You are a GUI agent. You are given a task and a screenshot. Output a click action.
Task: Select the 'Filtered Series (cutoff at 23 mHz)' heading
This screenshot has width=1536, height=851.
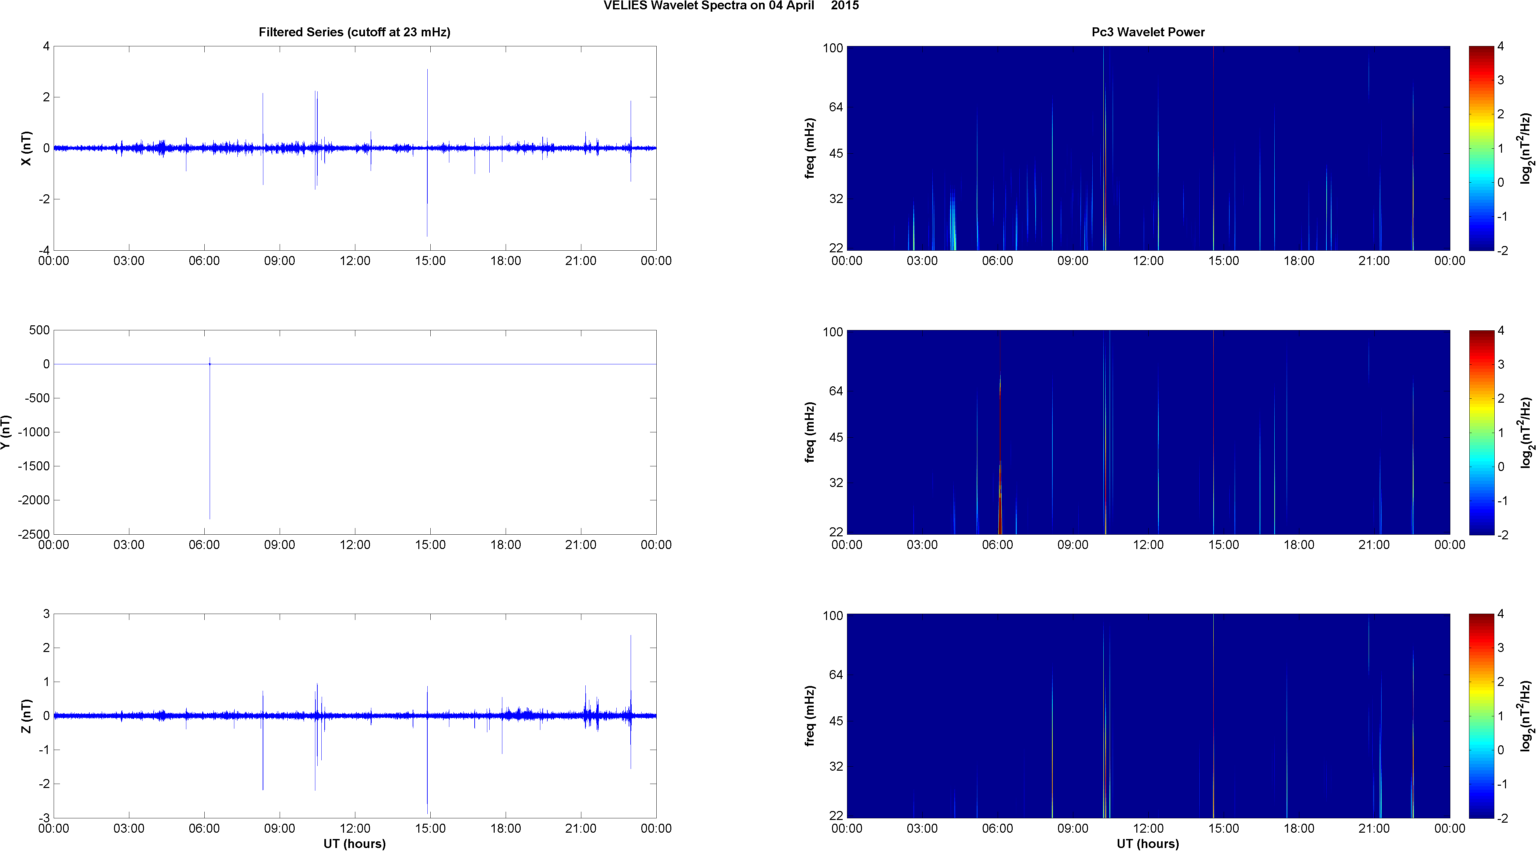(x=354, y=32)
